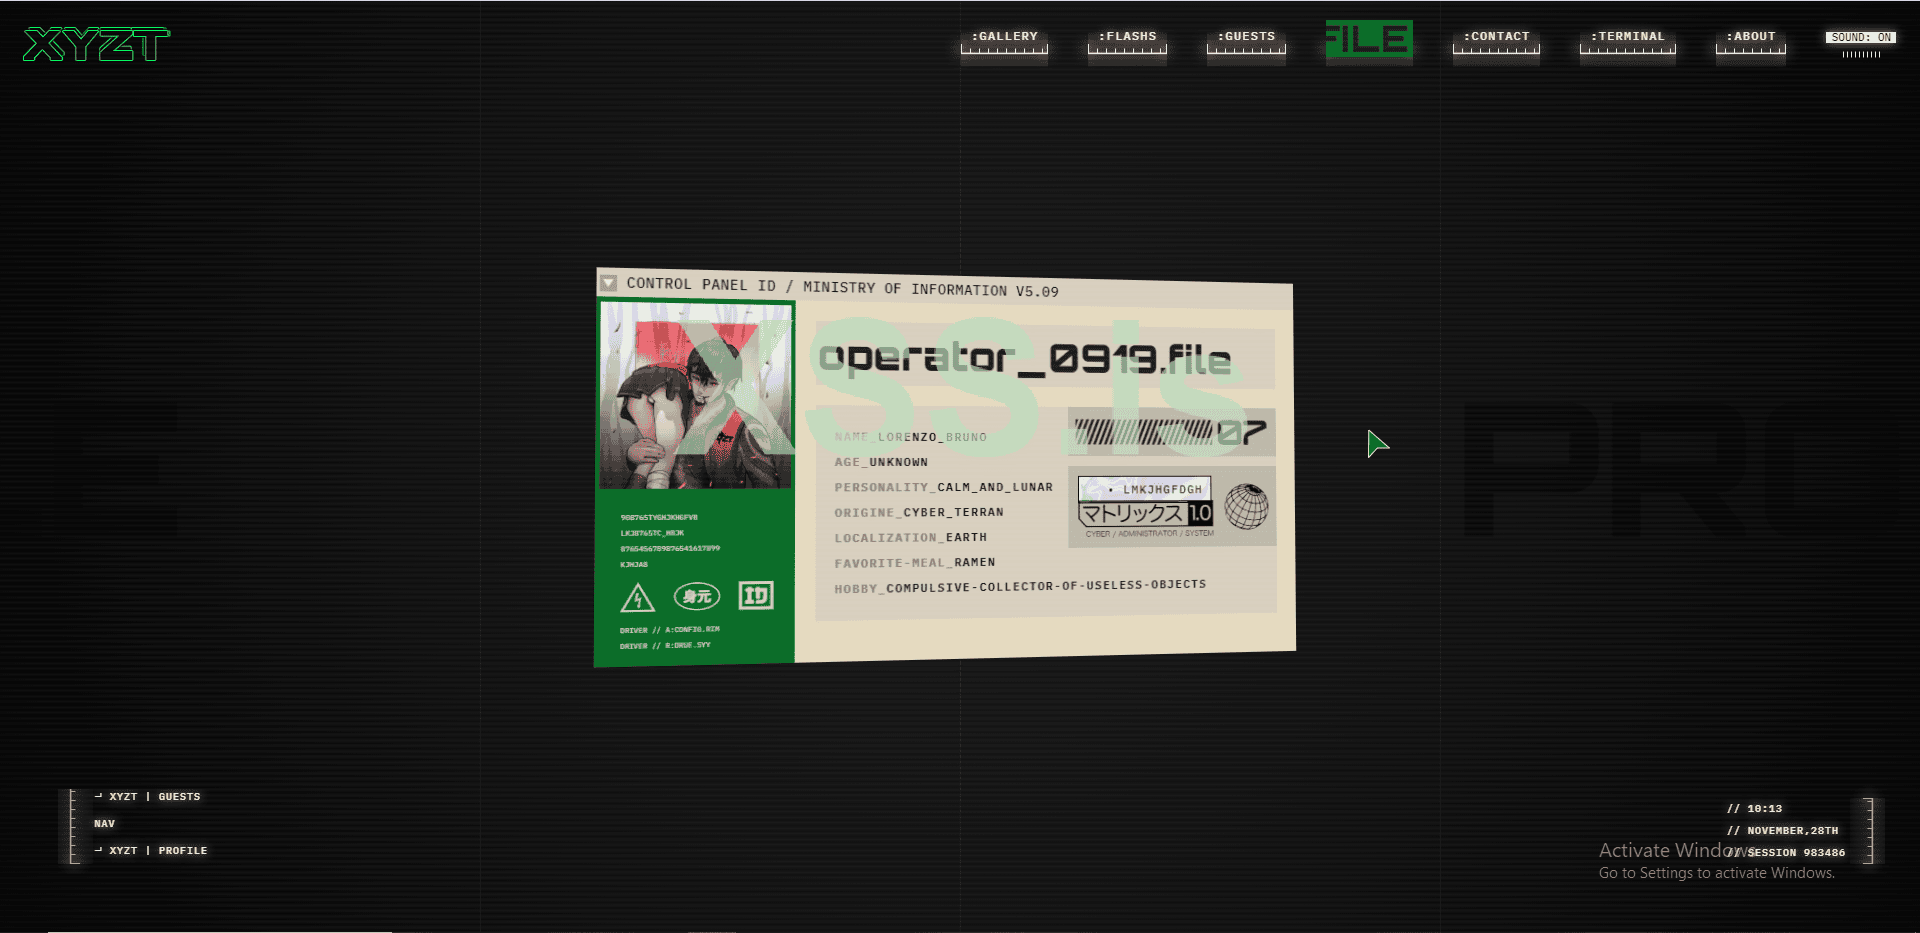Toggle the SOUND: ON switch
The height and width of the screenshot is (933, 1920).
[1859, 37]
